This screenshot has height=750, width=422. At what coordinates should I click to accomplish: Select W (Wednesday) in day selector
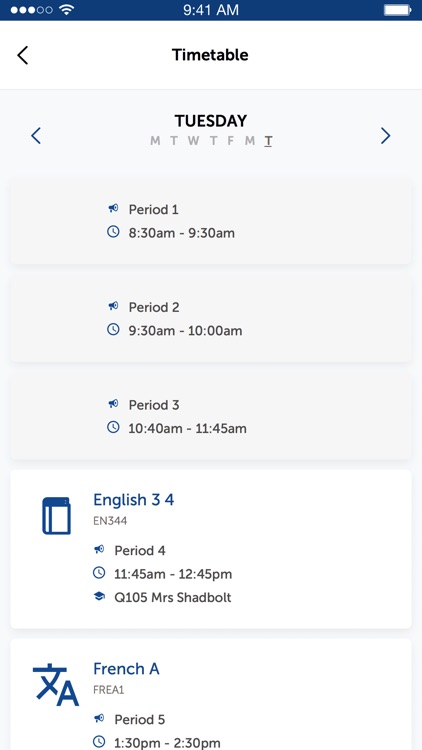(x=193, y=141)
